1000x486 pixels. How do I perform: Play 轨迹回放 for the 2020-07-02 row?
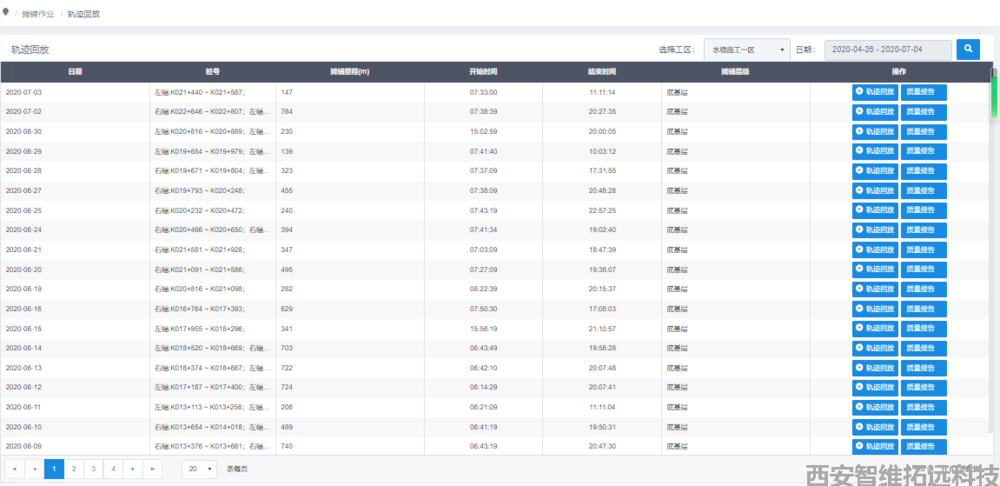875,112
